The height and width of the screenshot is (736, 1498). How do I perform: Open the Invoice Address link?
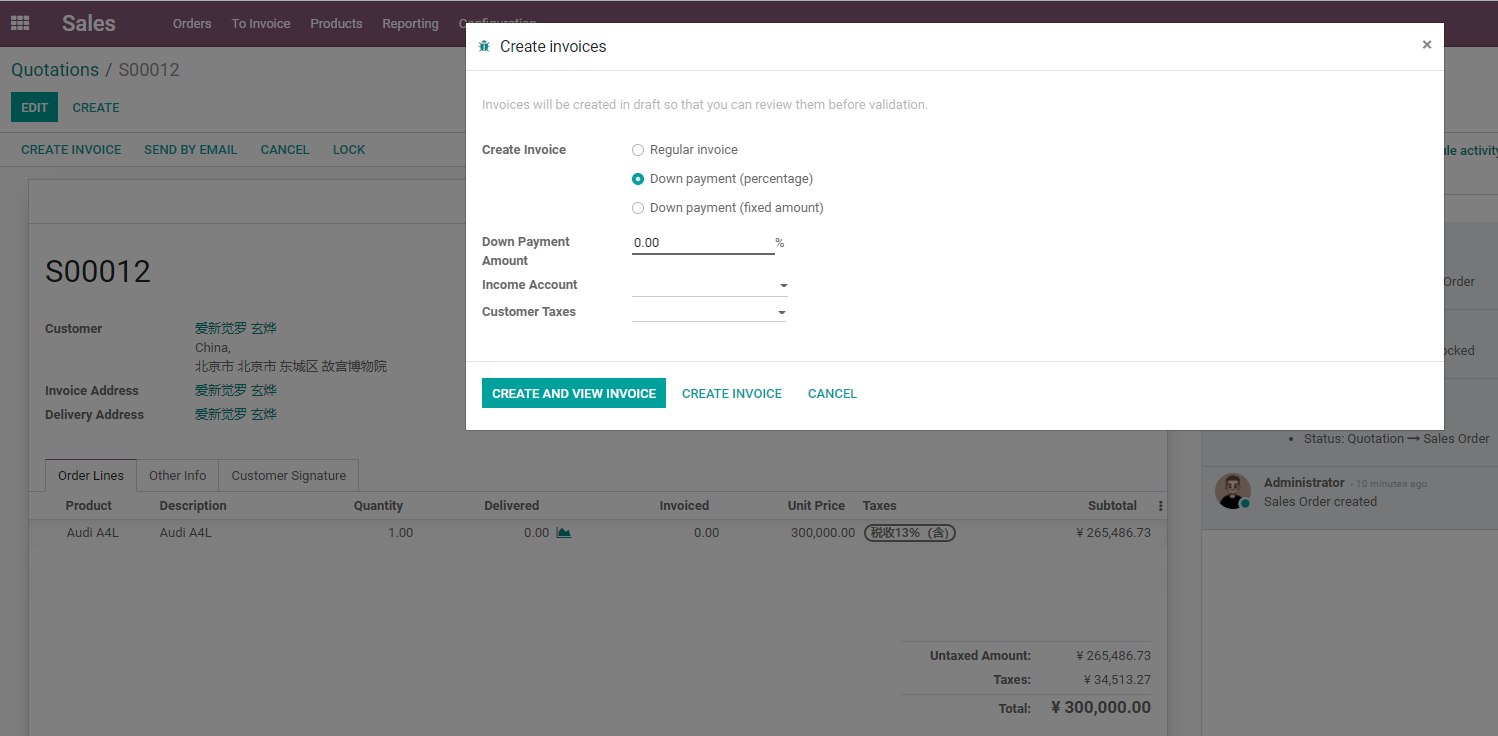(x=236, y=390)
